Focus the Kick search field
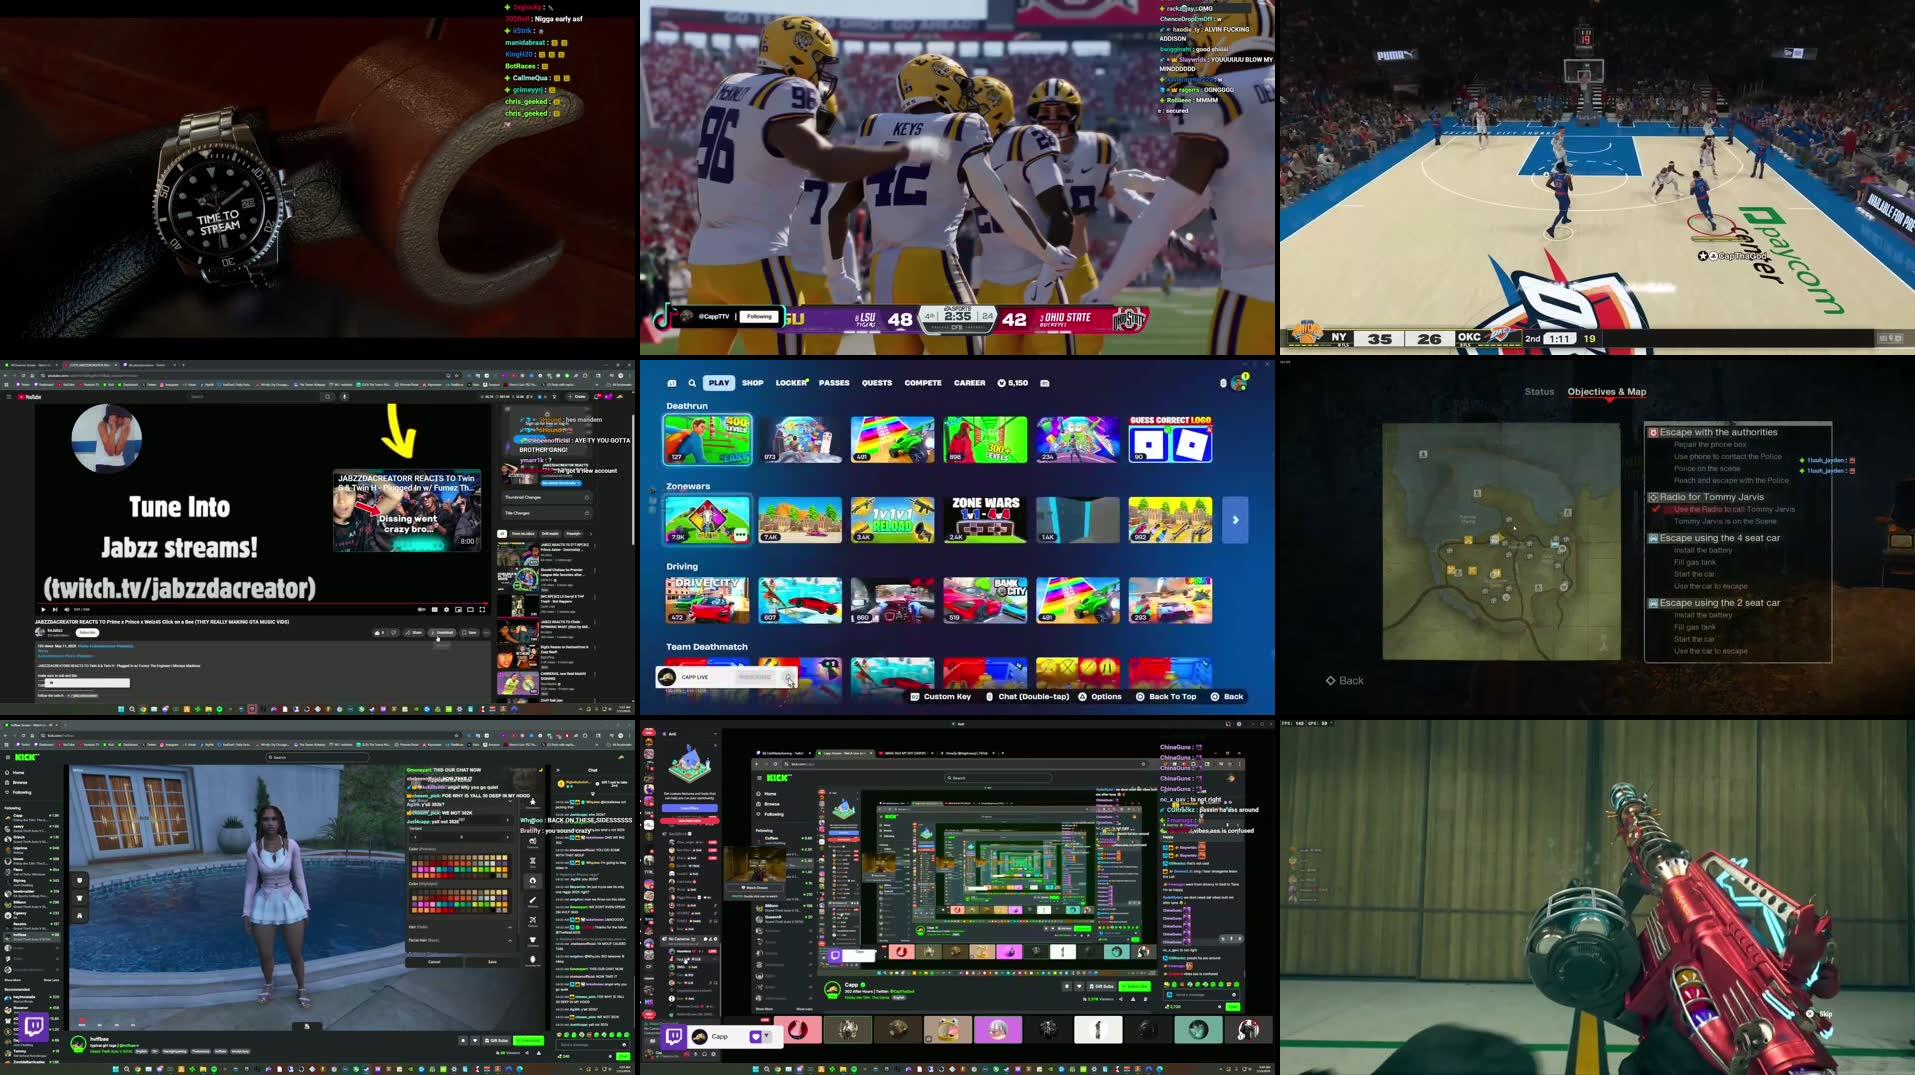This screenshot has width=1915, height=1075. (318, 757)
